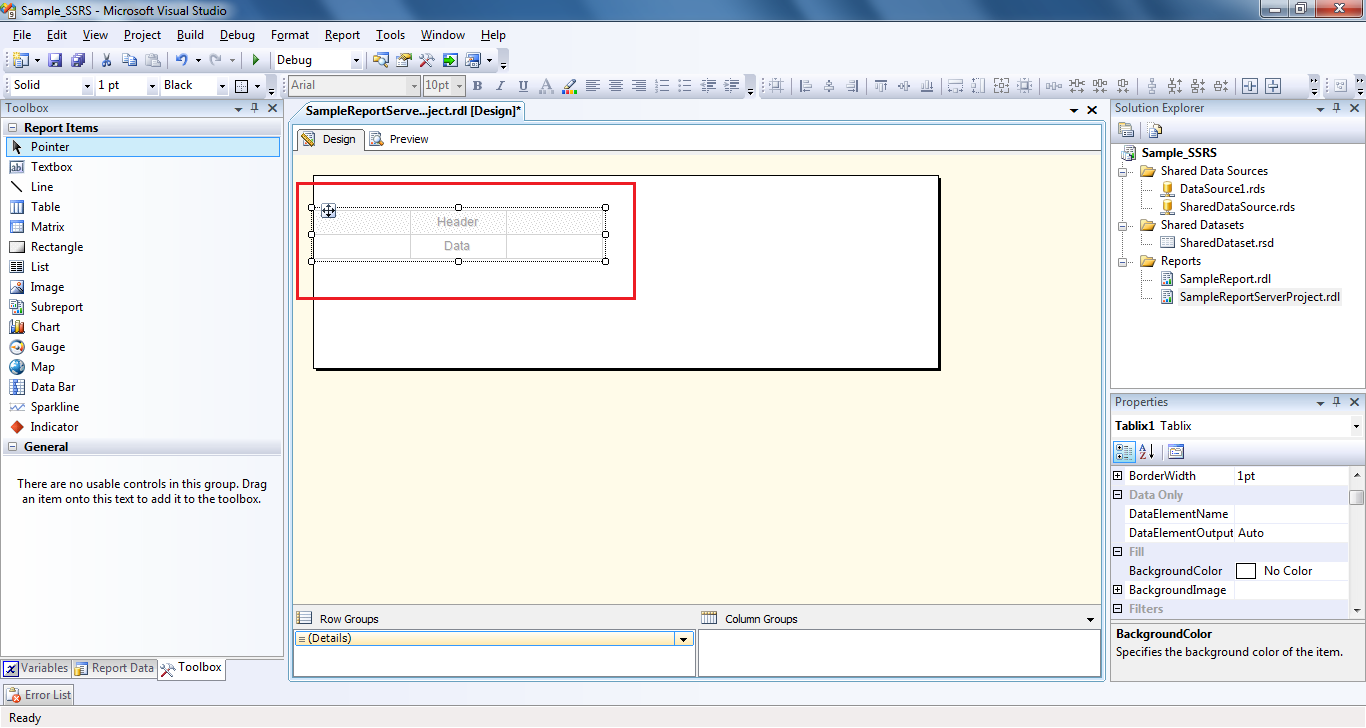Image resolution: width=1366 pixels, height=728 pixels.
Task: Expand the BorderWidth property
Action: pos(1118,476)
